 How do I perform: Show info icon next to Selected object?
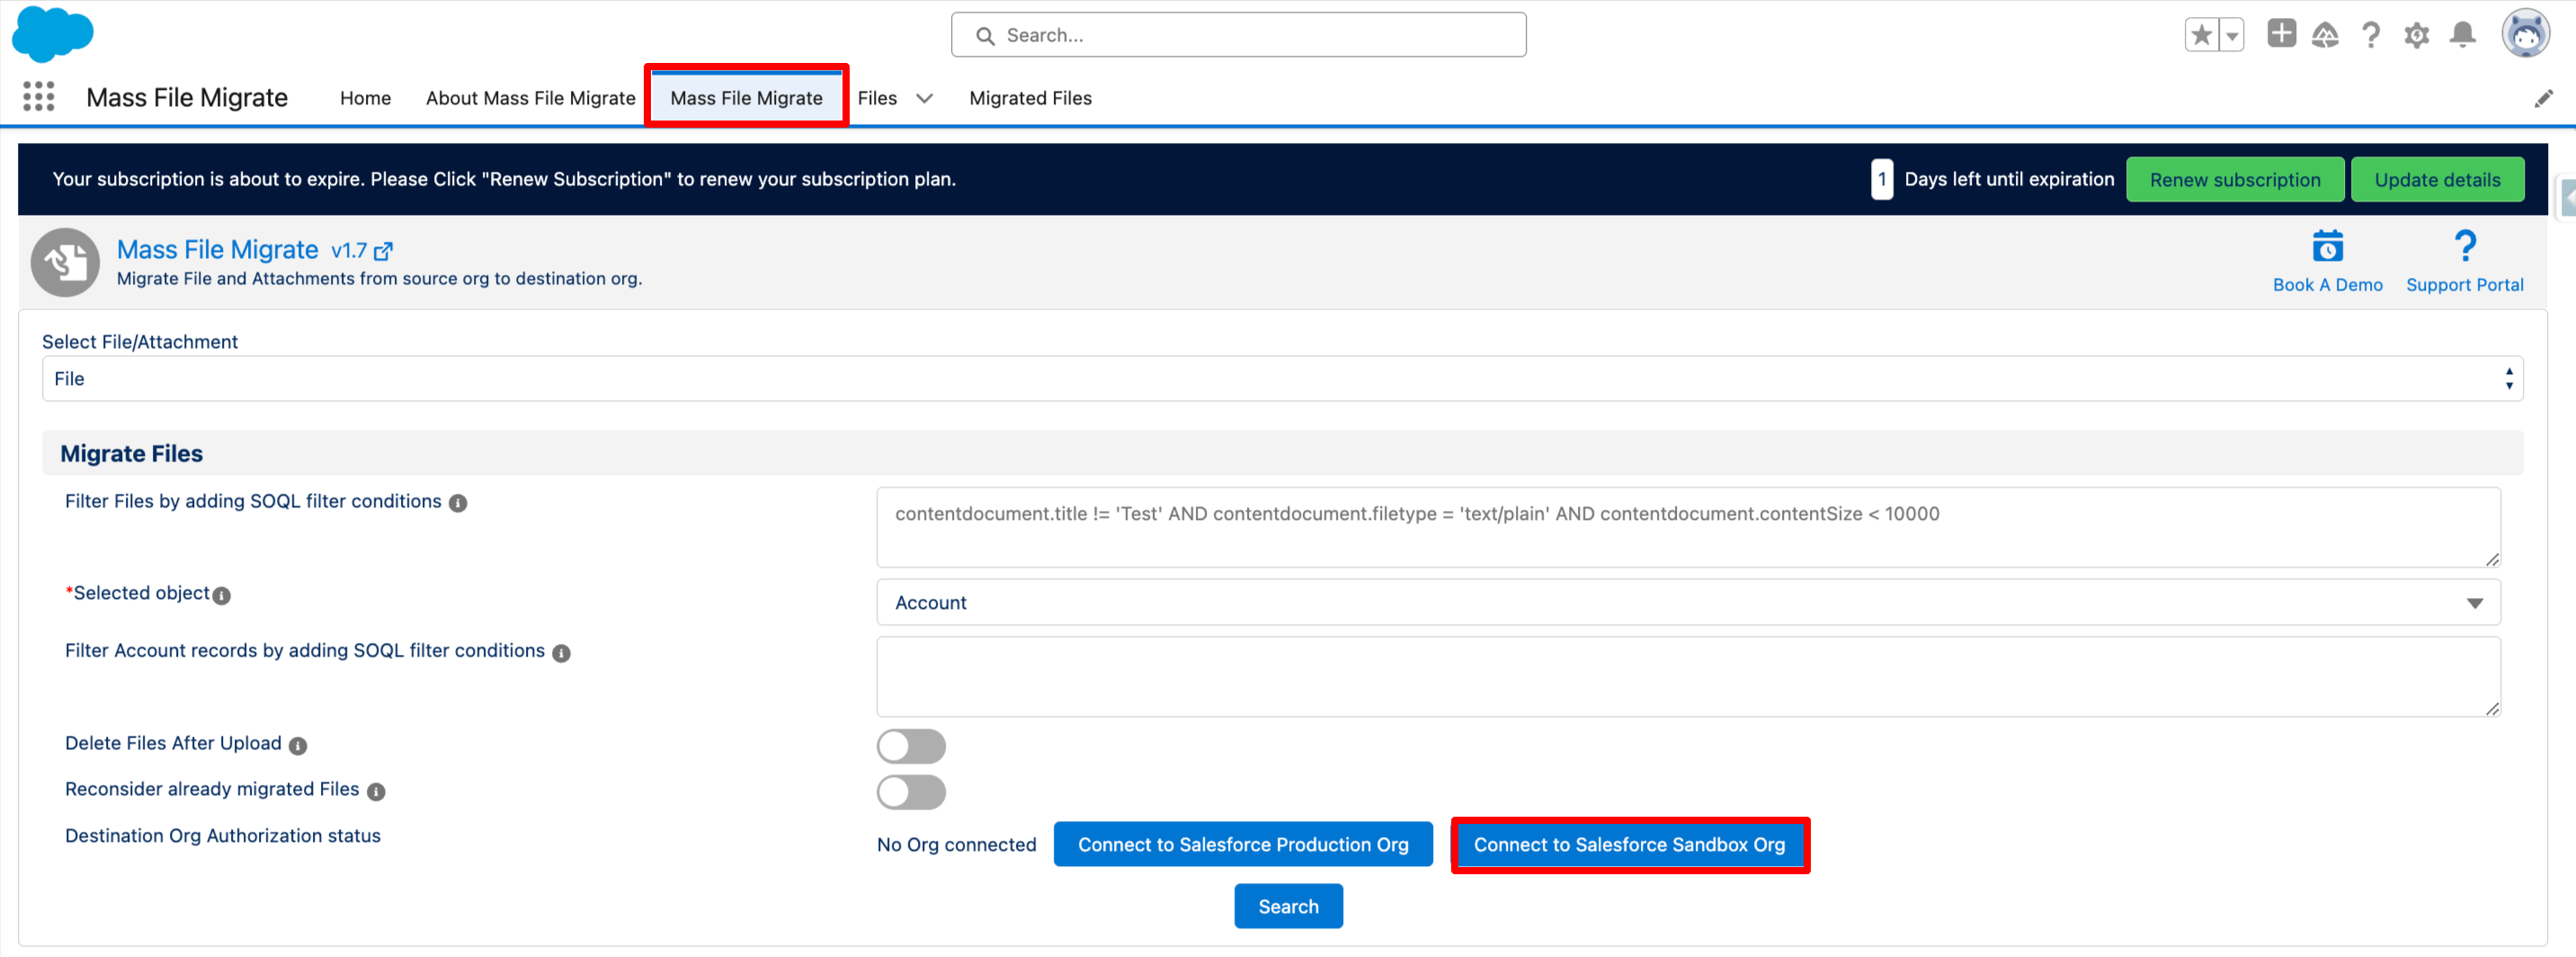pyautogui.click(x=222, y=595)
